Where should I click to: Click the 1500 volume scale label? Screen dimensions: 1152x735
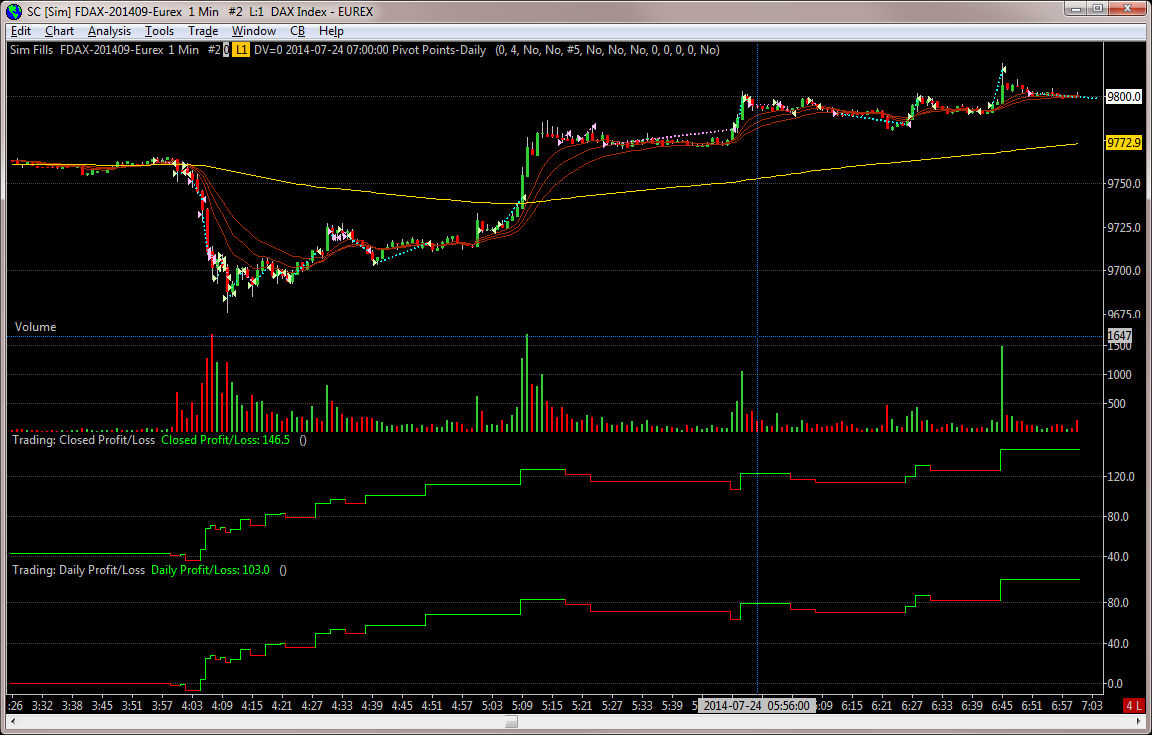click(1119, 346)
